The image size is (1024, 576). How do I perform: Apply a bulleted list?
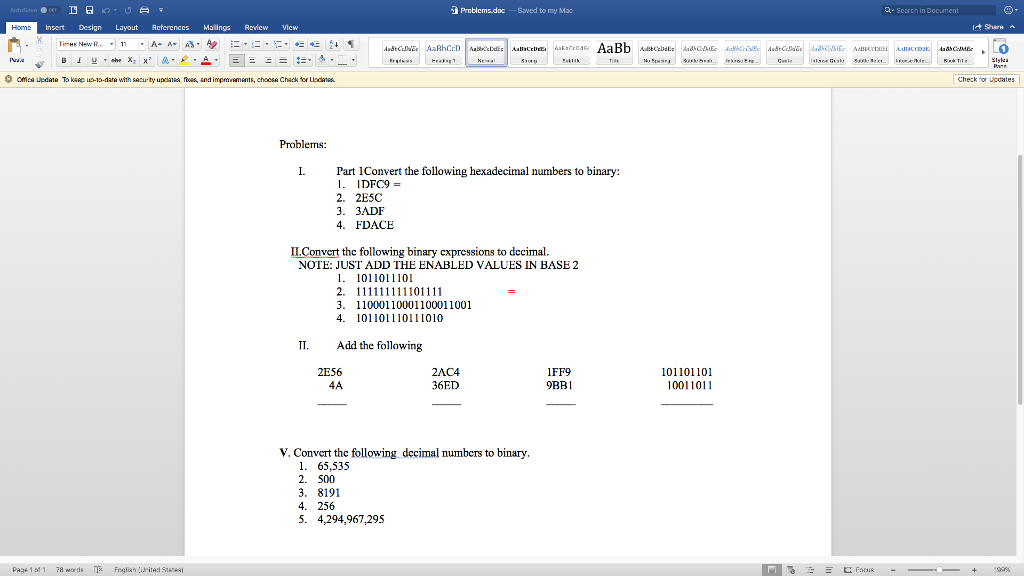click(x=235, y=44)
